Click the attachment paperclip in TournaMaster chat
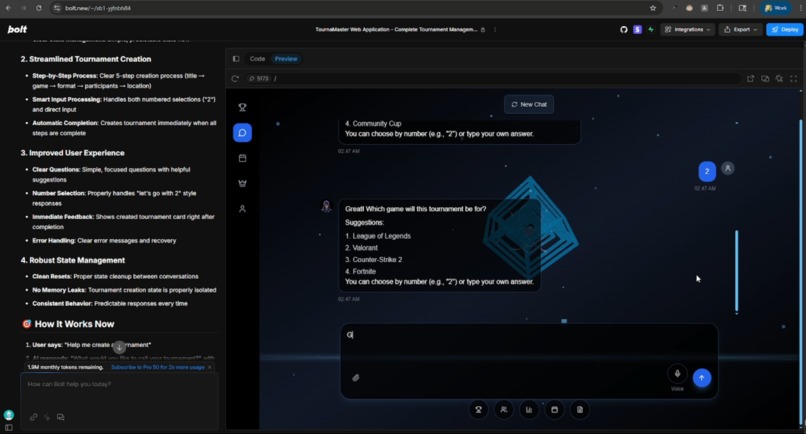Viewport: 806px width, 434px height. [356, 378]
